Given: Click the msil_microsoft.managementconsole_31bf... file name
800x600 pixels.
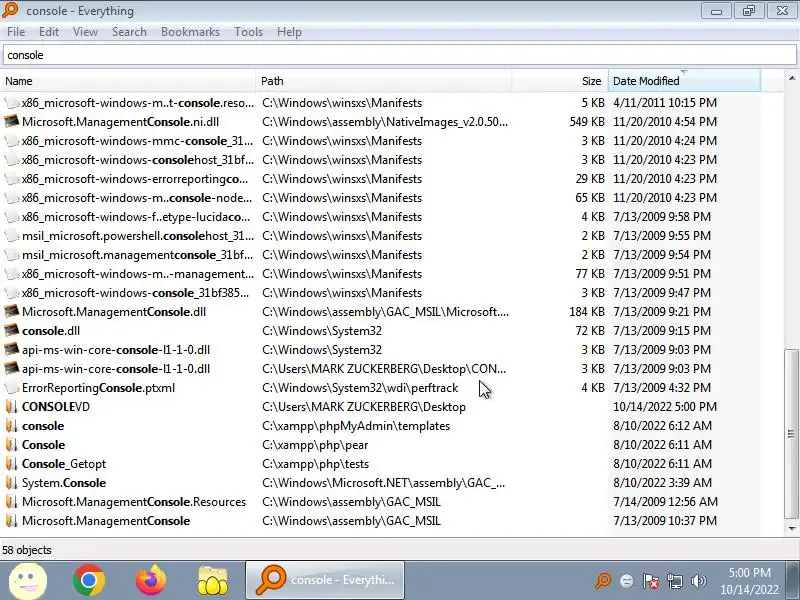Looking at the screenshot, I should click(137, 255).
